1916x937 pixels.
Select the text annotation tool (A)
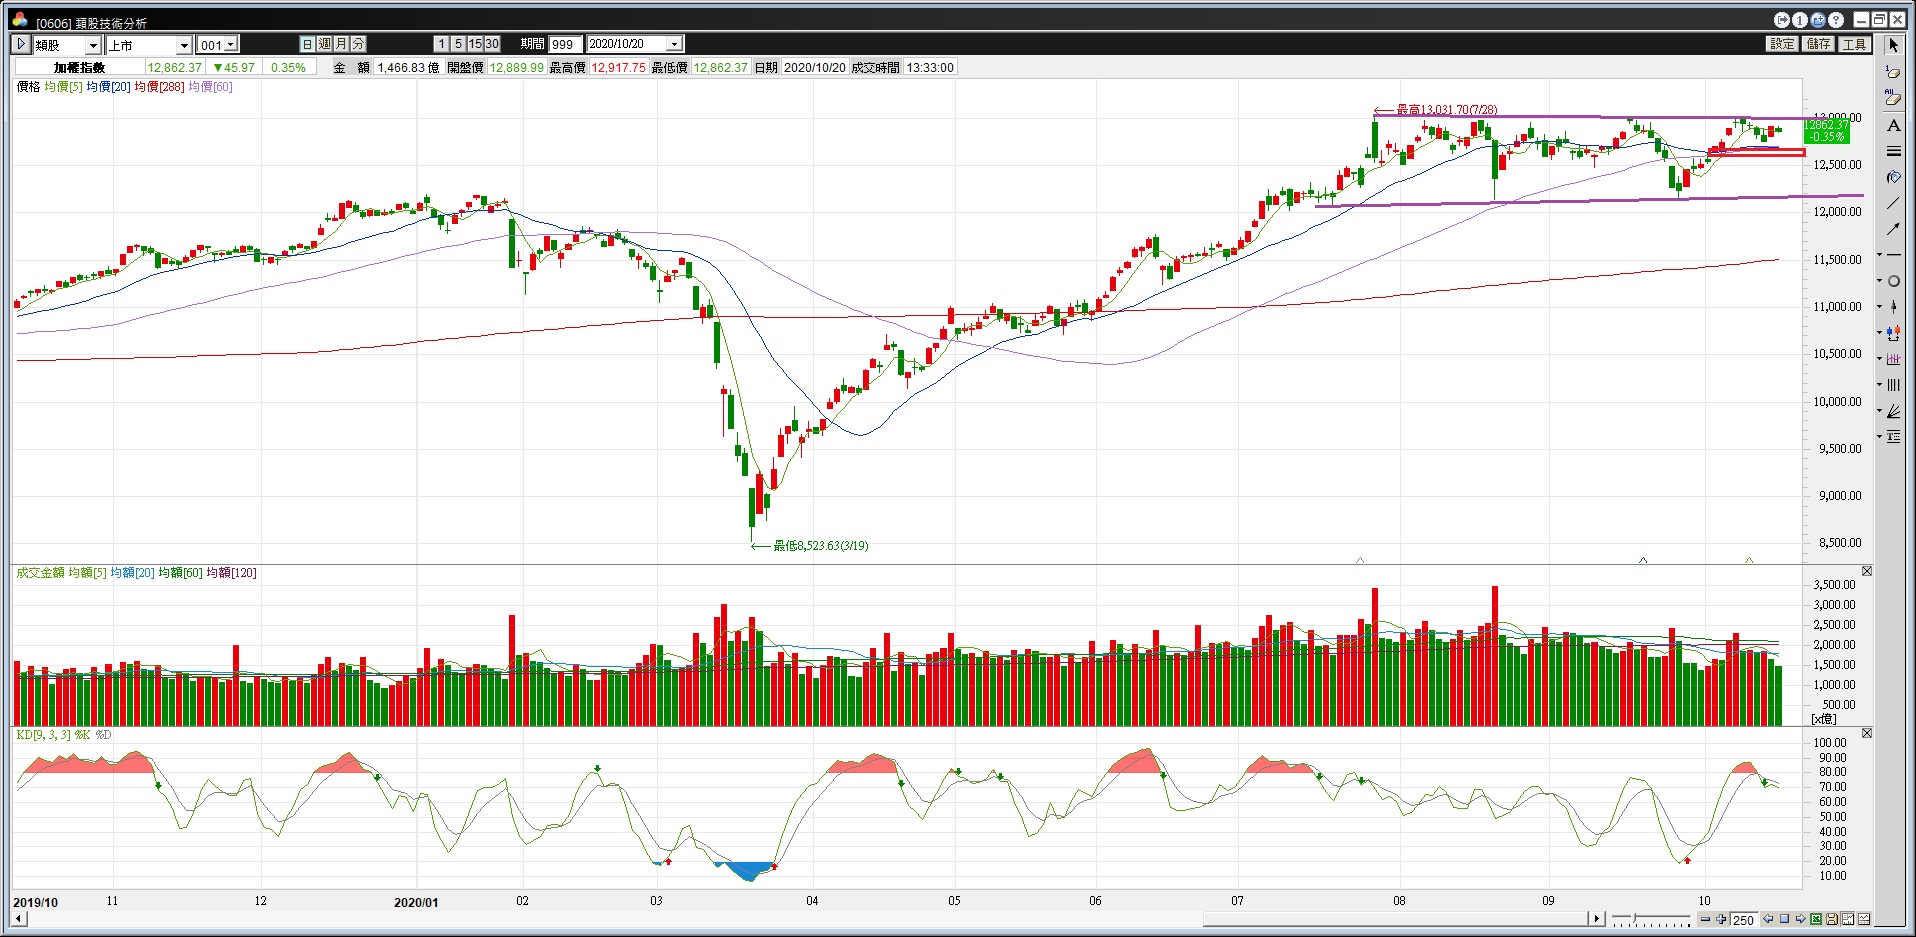pyautogui.click(x=1893, y=125)
